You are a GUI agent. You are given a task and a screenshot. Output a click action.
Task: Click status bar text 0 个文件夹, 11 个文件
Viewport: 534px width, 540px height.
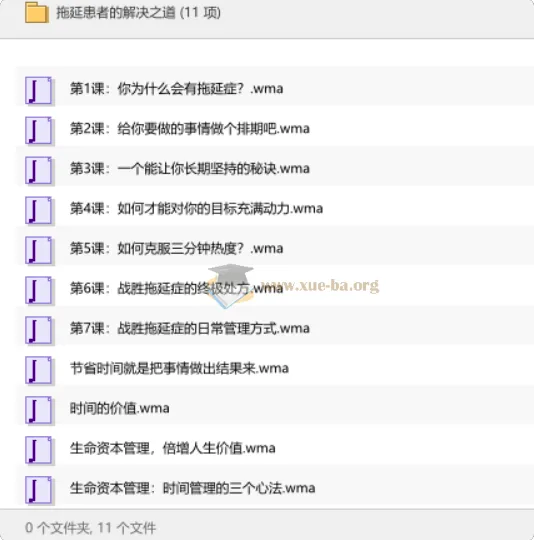91,528
